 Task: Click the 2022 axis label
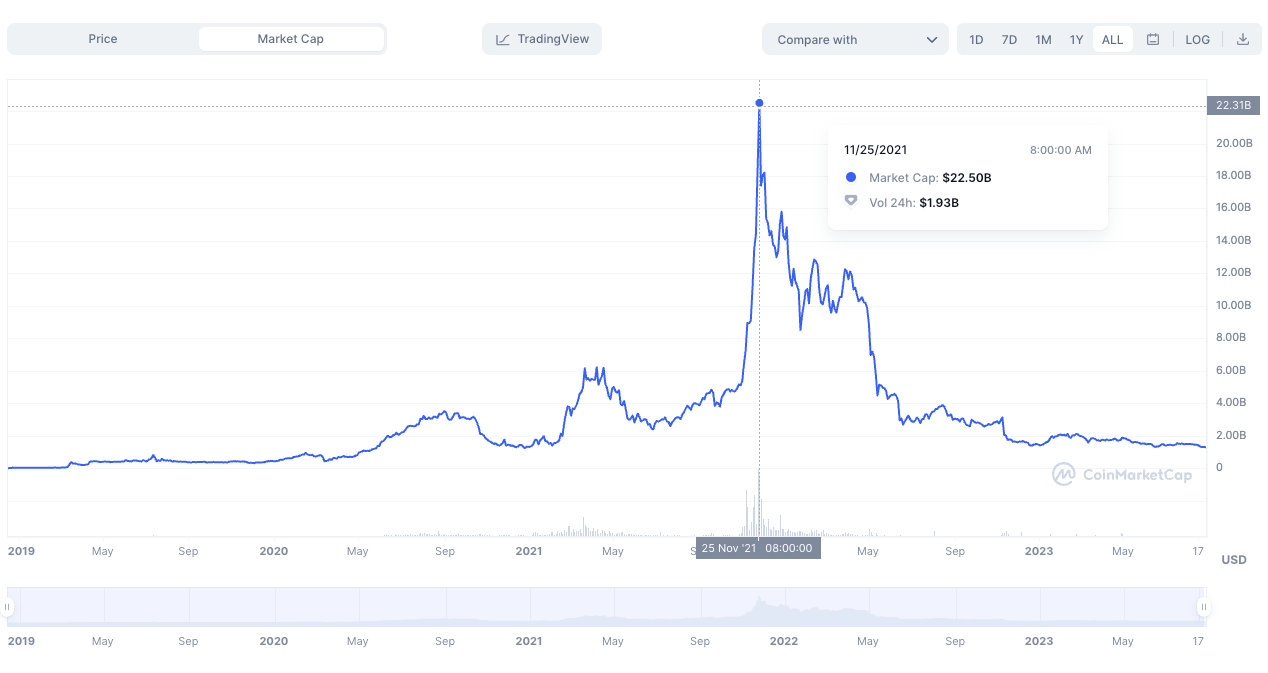784,641
